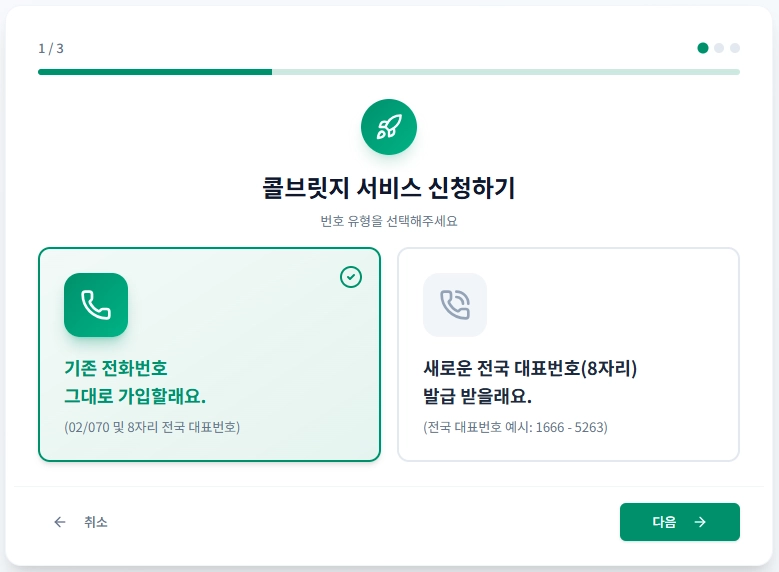779x572 pixels.
Task: Click the third step indicator dot
Action: click(x=735, y=47)
